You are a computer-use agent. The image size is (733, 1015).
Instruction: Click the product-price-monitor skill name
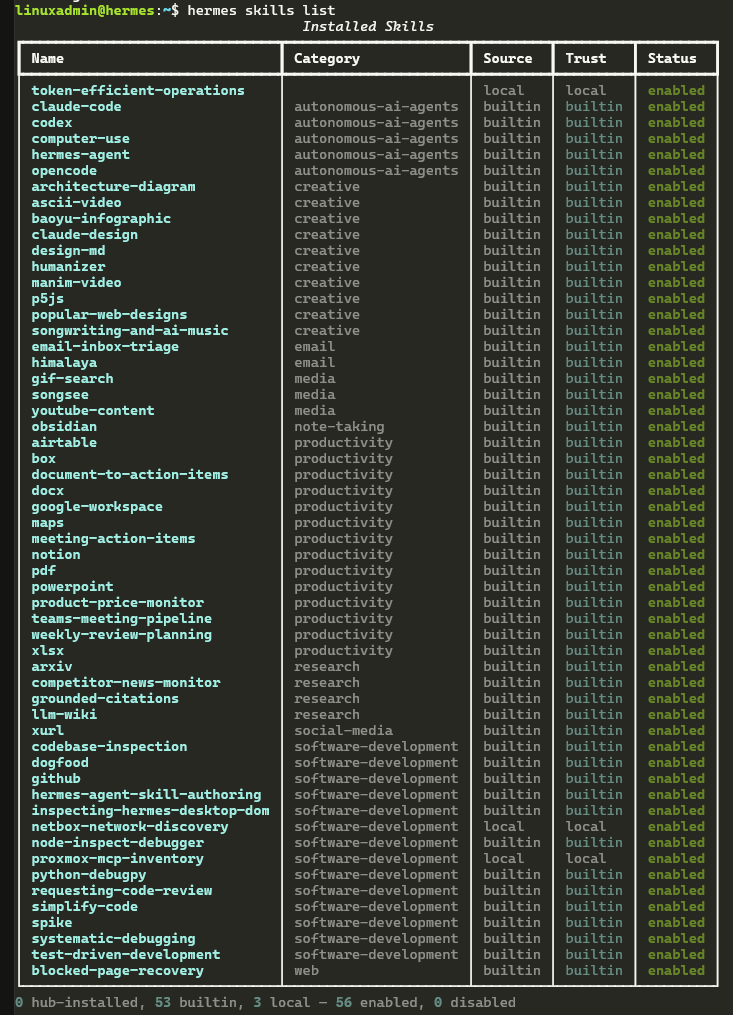(117, 603)
